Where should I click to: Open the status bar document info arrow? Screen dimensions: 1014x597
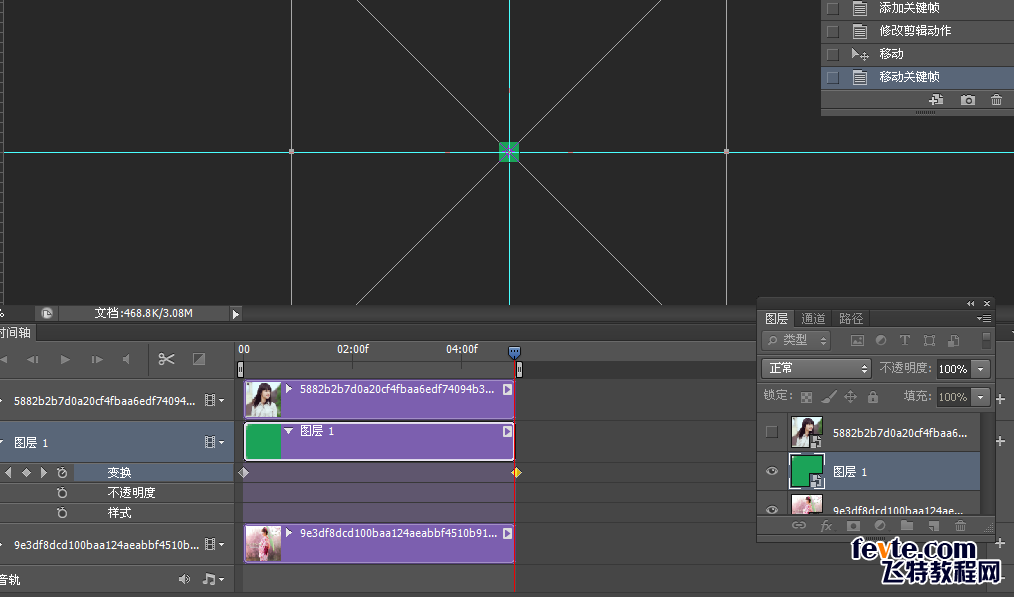point(235,314)
